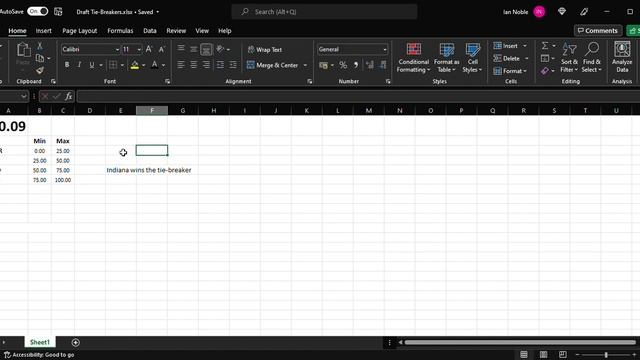Expand Merge & Center options arrow

tap(305, 65)
